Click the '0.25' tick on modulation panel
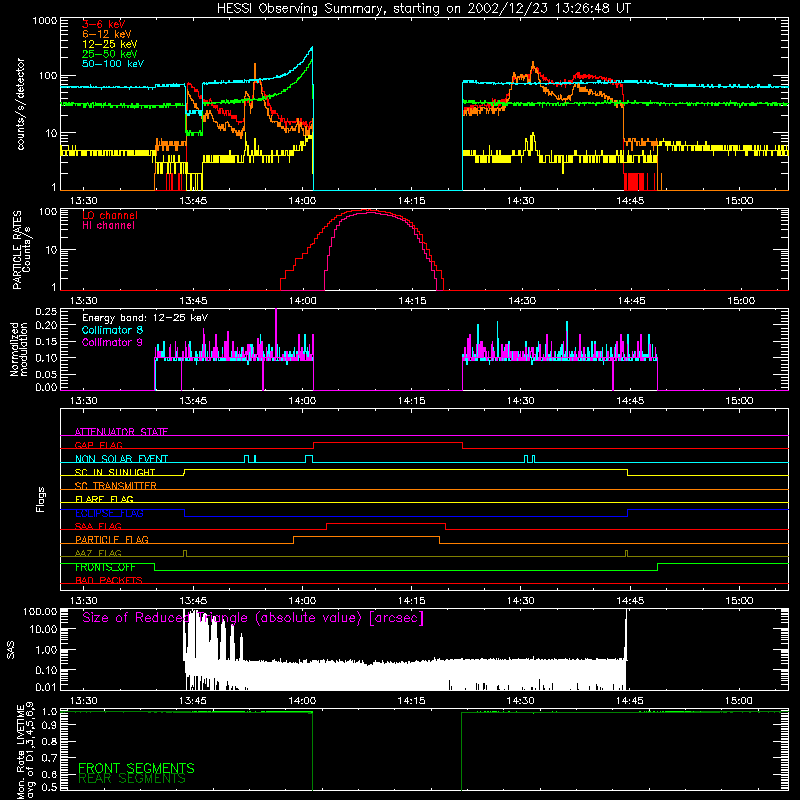The height and width of the screenshot is (800, 800). point(46,311)
